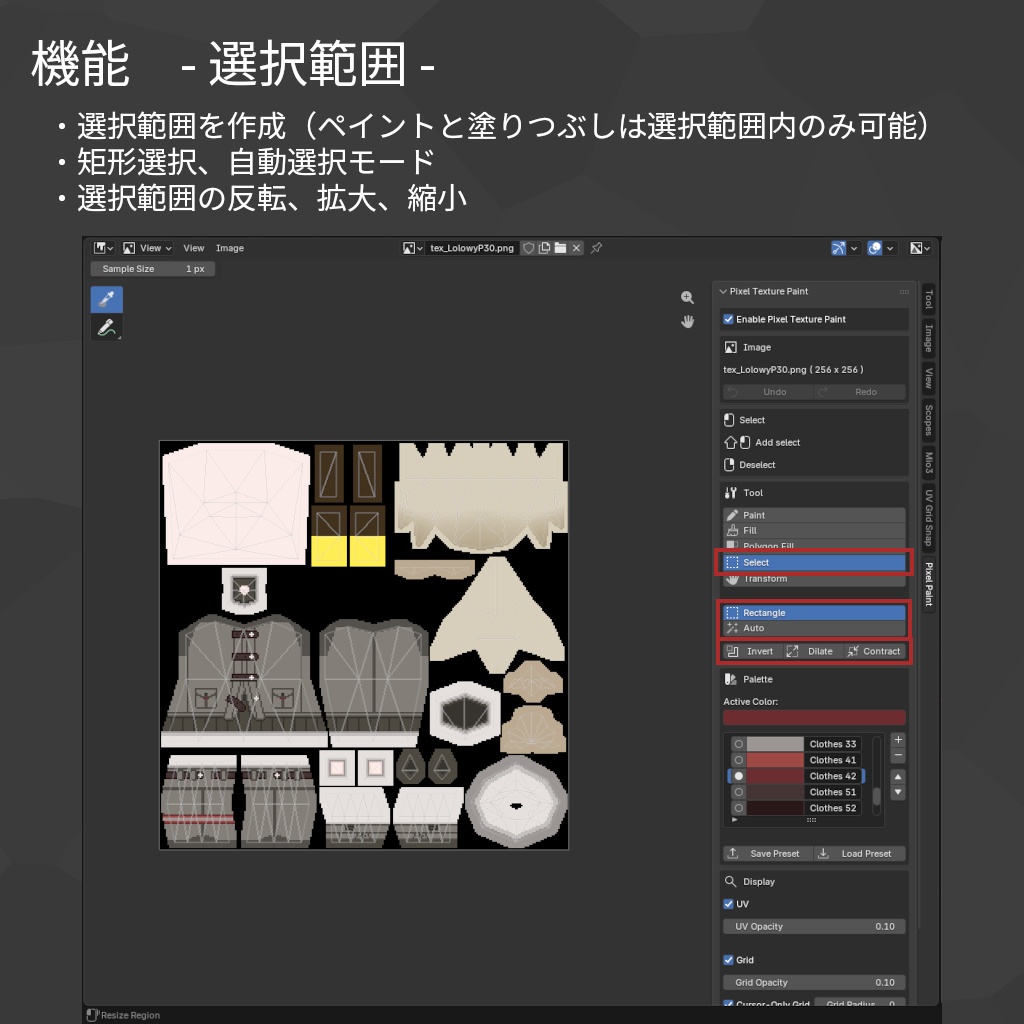Screen dimensions: 1024x1024
Task: Click the zoom magnifier gizmo in viewport
Action: pos(687,298)
